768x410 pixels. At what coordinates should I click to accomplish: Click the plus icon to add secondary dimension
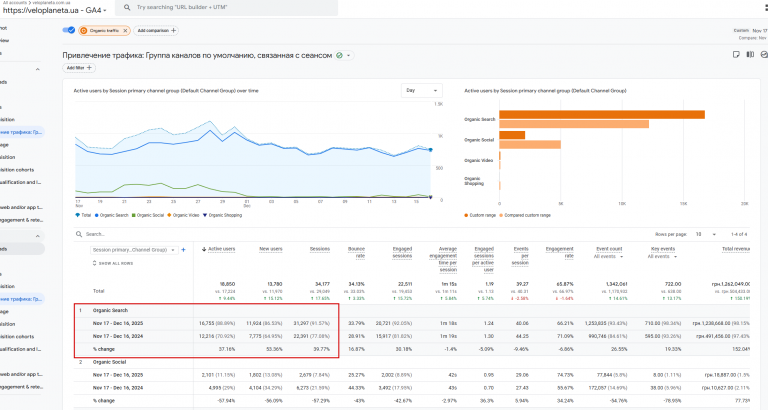coord(185,249)
